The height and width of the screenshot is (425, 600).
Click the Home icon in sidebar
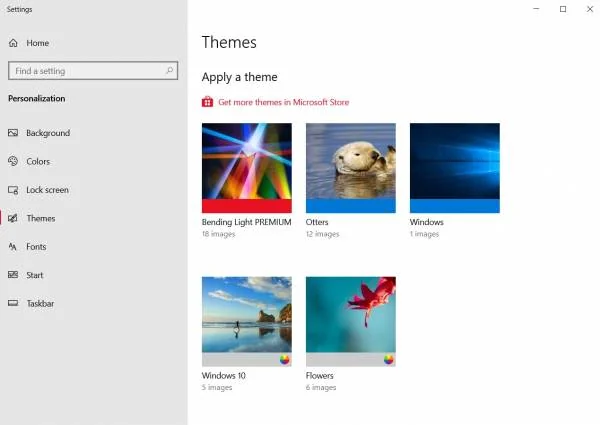13,43
